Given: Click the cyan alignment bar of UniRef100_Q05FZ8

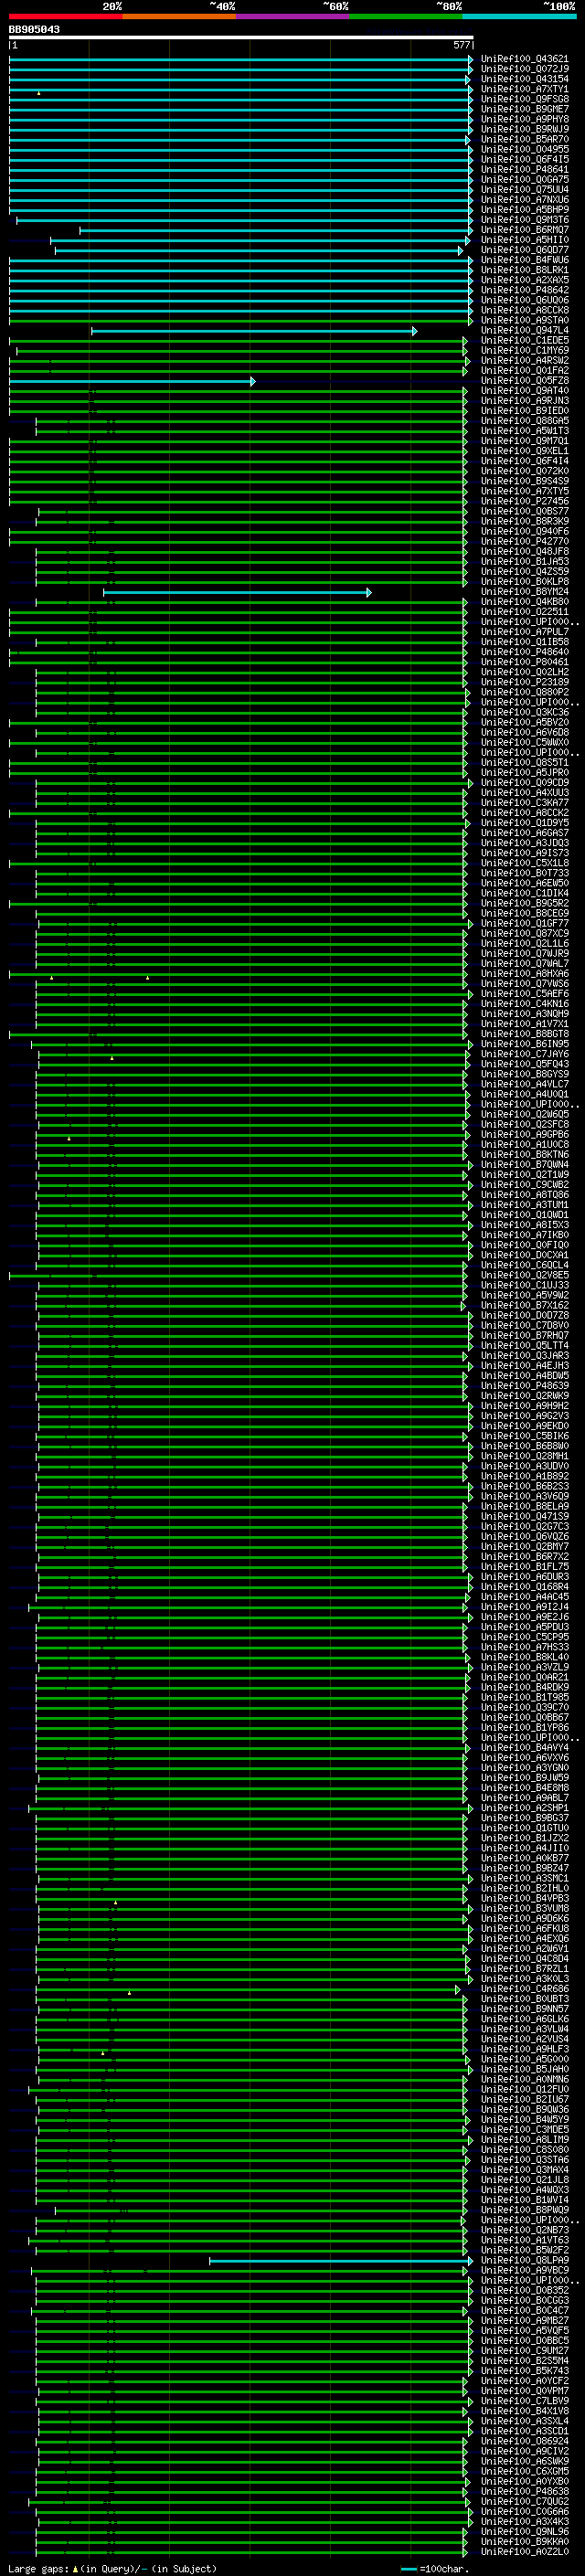Looking at the screenshot, I should (132, 381).
